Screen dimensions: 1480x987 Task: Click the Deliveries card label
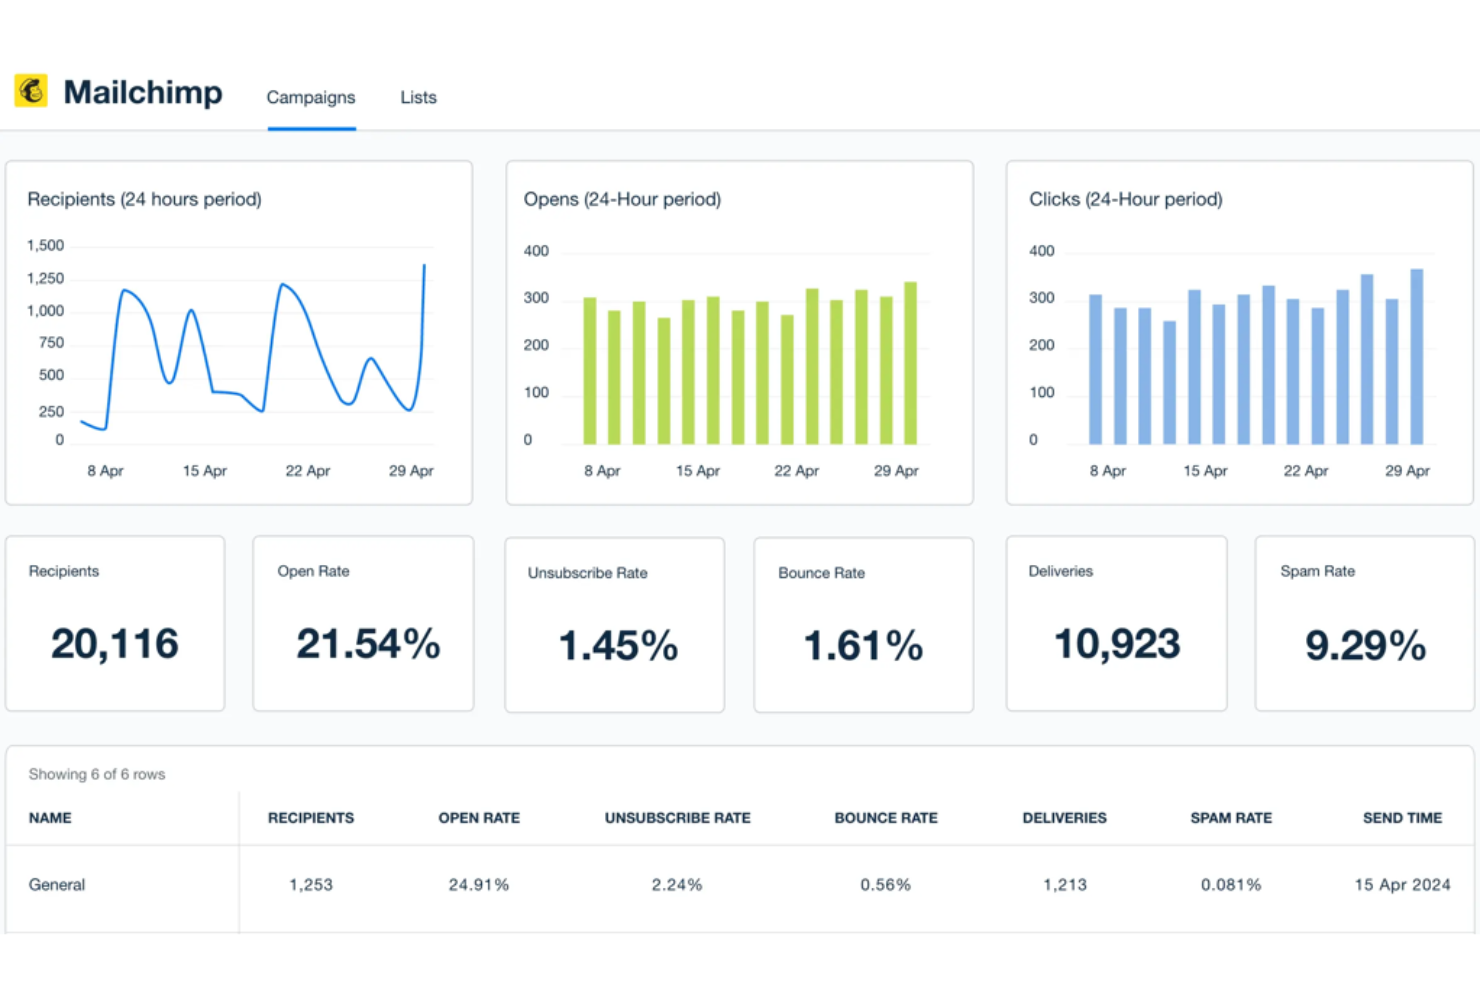1060,571
